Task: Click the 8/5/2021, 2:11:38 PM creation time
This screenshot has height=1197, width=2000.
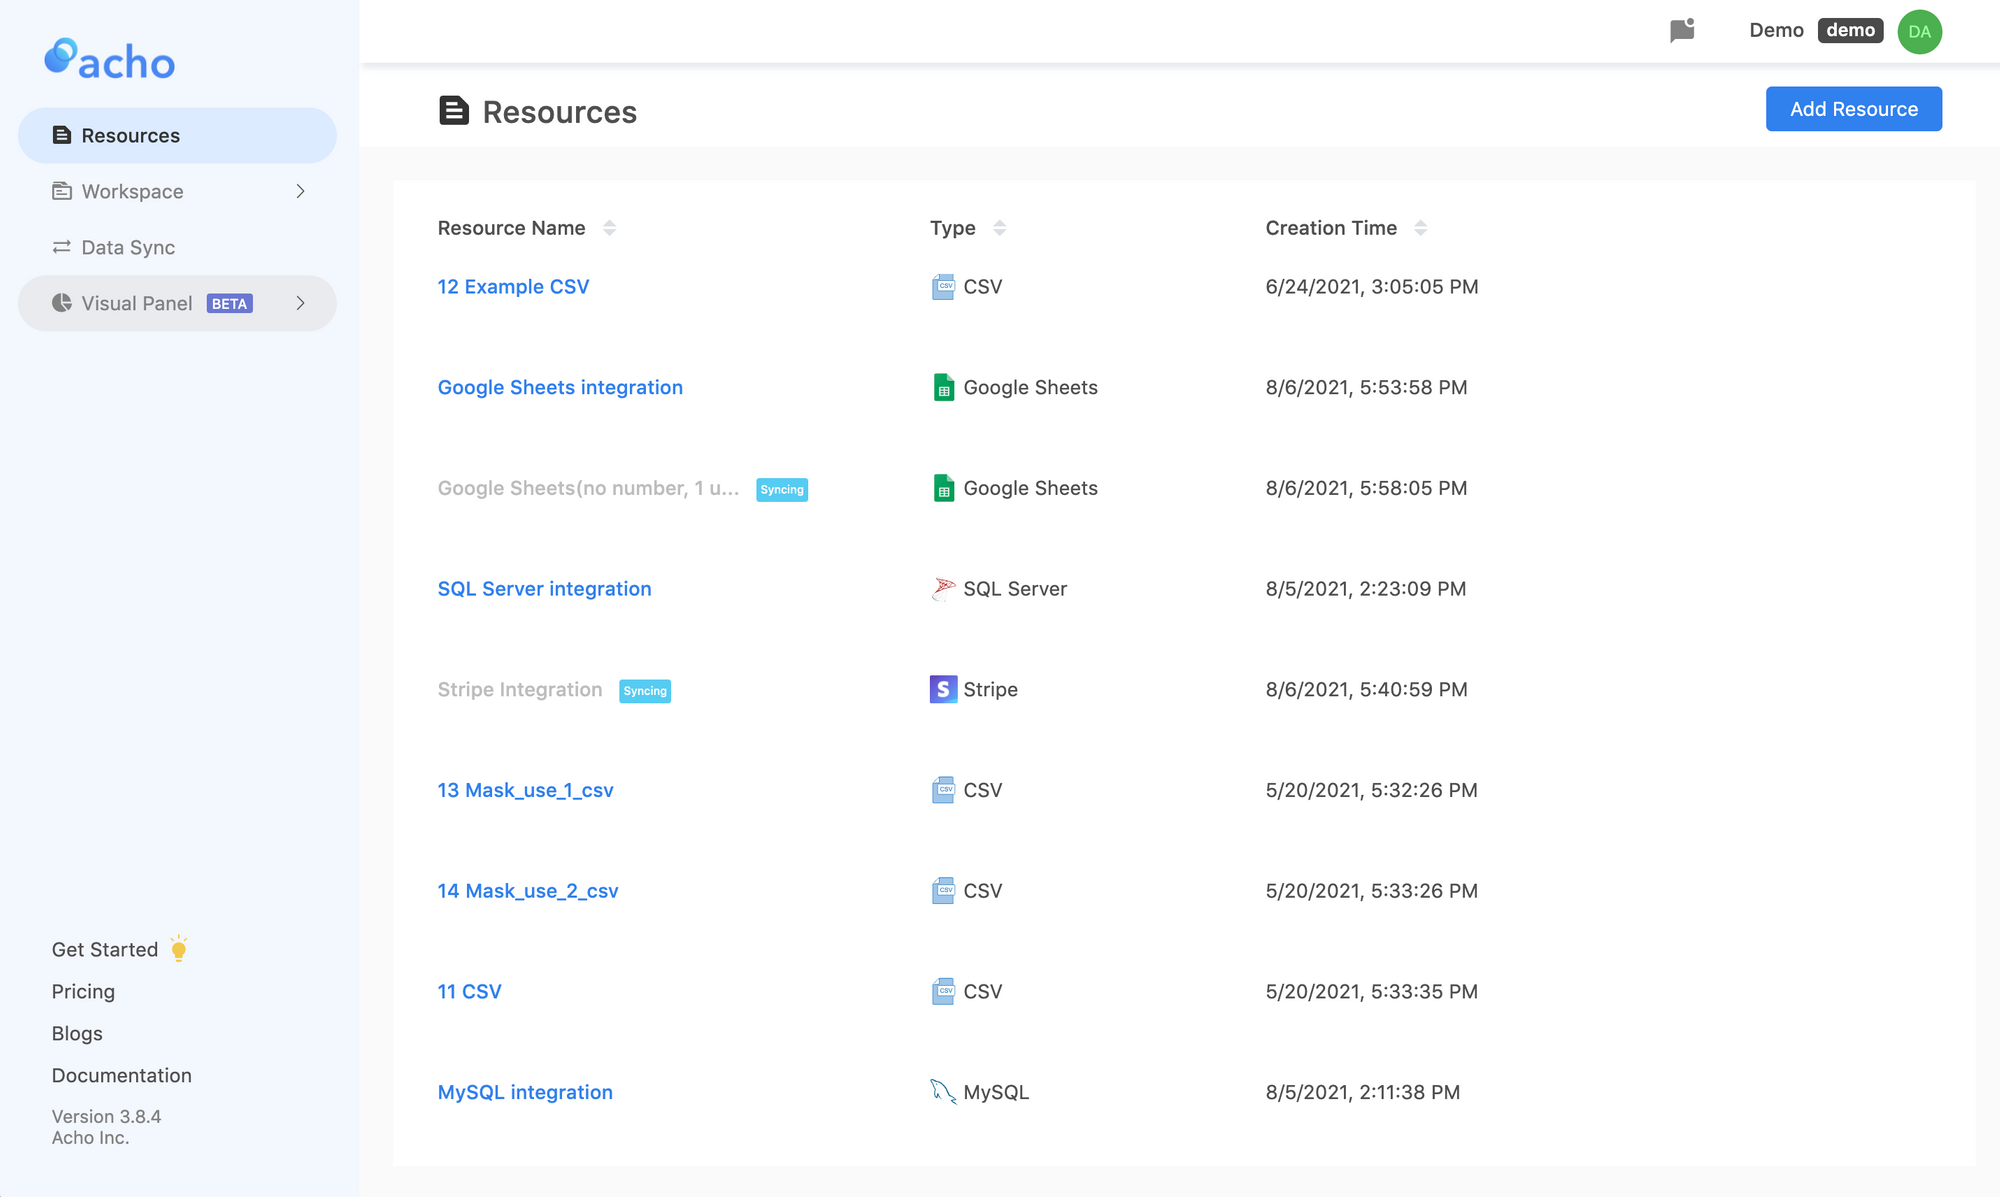Action: pos(1363,1092)
